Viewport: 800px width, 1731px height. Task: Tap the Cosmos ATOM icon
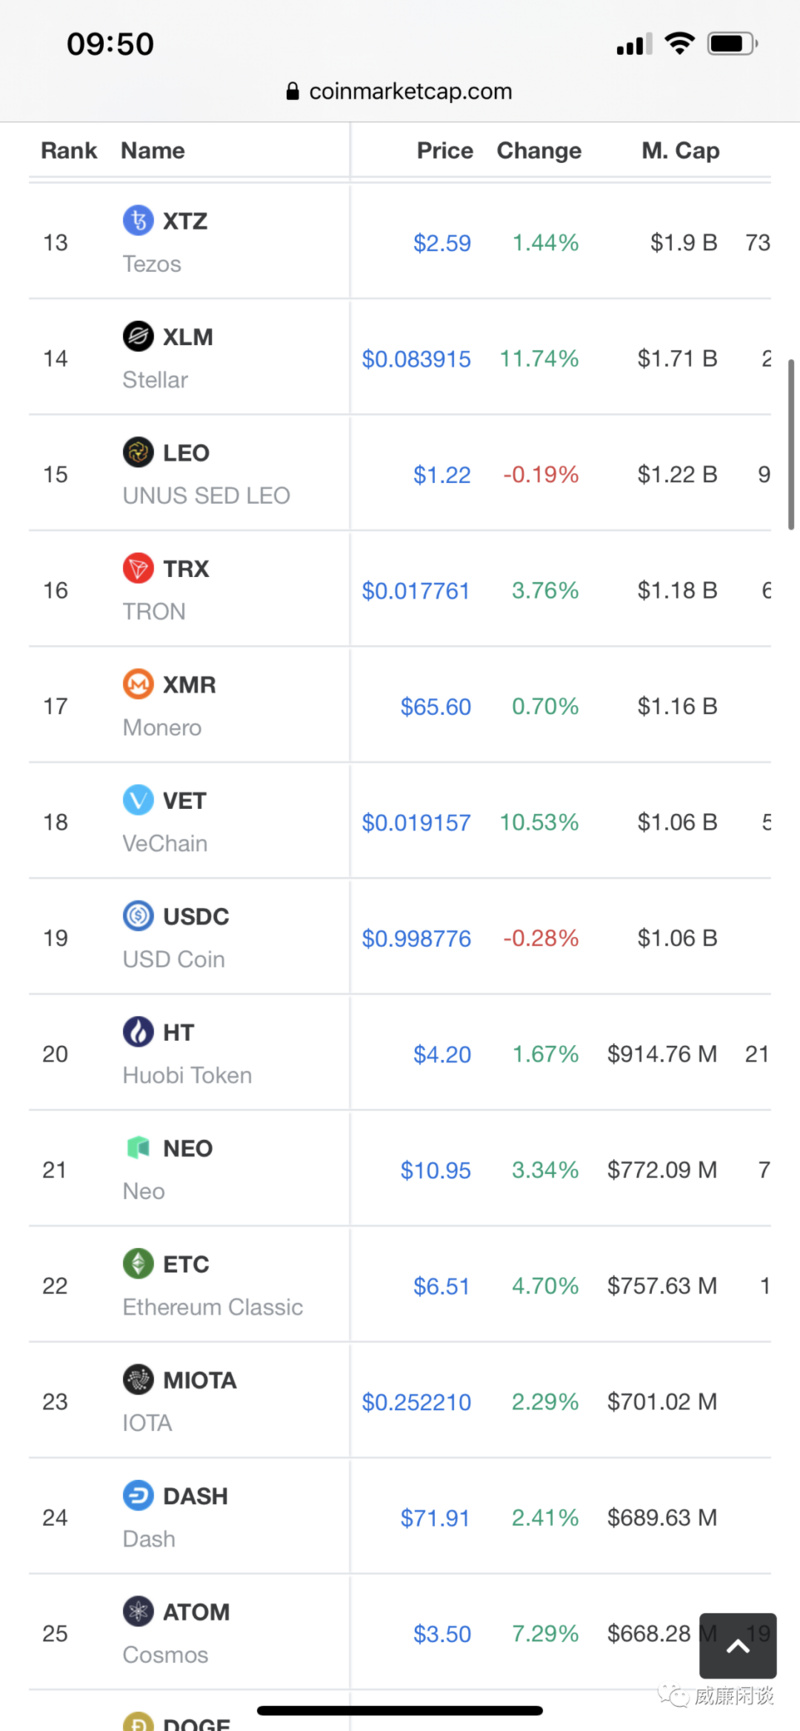tap(138, 1612)
